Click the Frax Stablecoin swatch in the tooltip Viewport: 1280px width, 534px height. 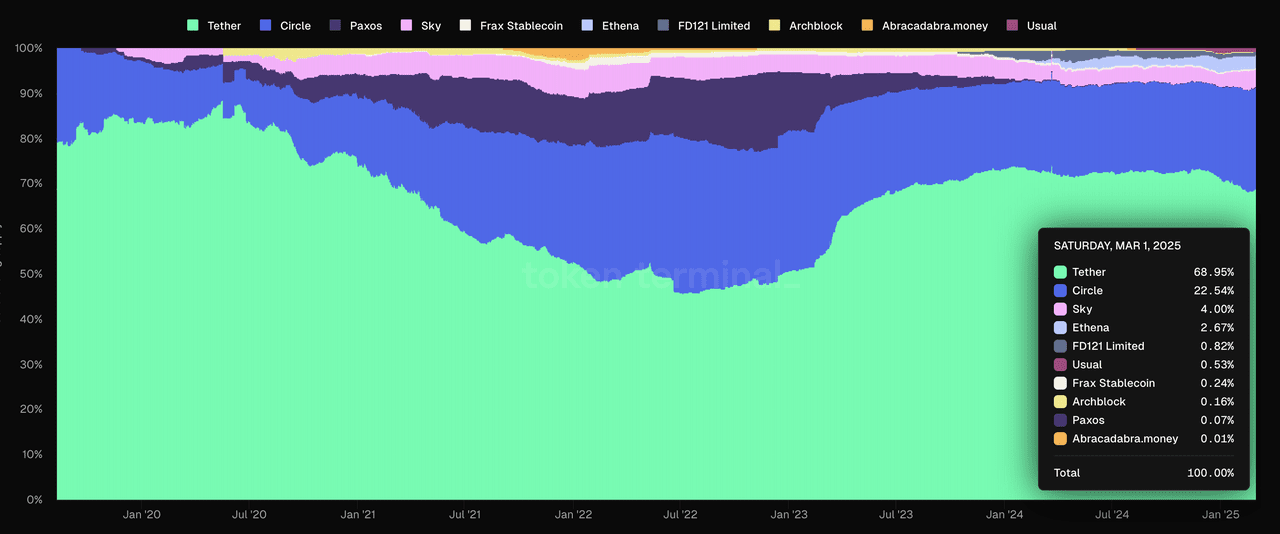1060,383
